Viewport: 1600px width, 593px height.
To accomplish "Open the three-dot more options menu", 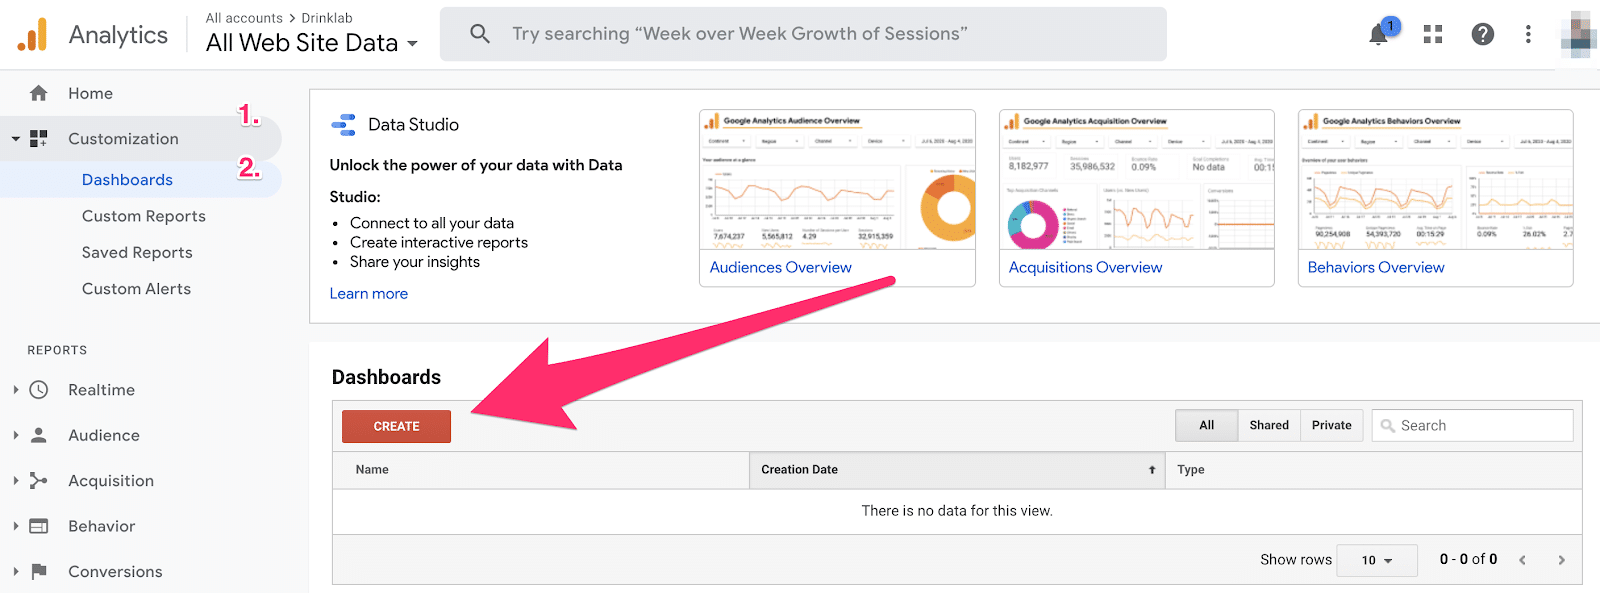I will click(1528, 34).
